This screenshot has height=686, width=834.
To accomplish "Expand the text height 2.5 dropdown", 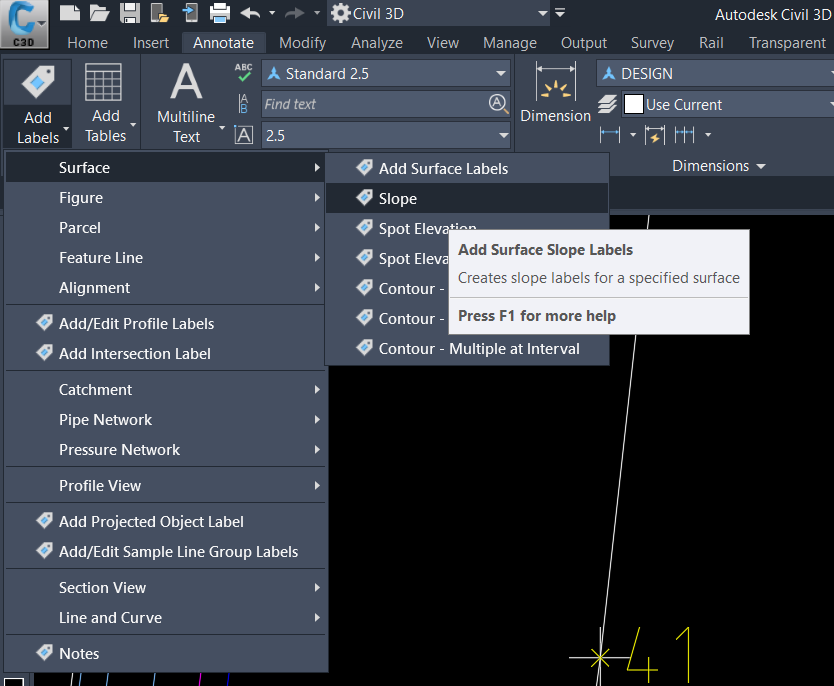I will pyautogui.click(x=503, y=136).
